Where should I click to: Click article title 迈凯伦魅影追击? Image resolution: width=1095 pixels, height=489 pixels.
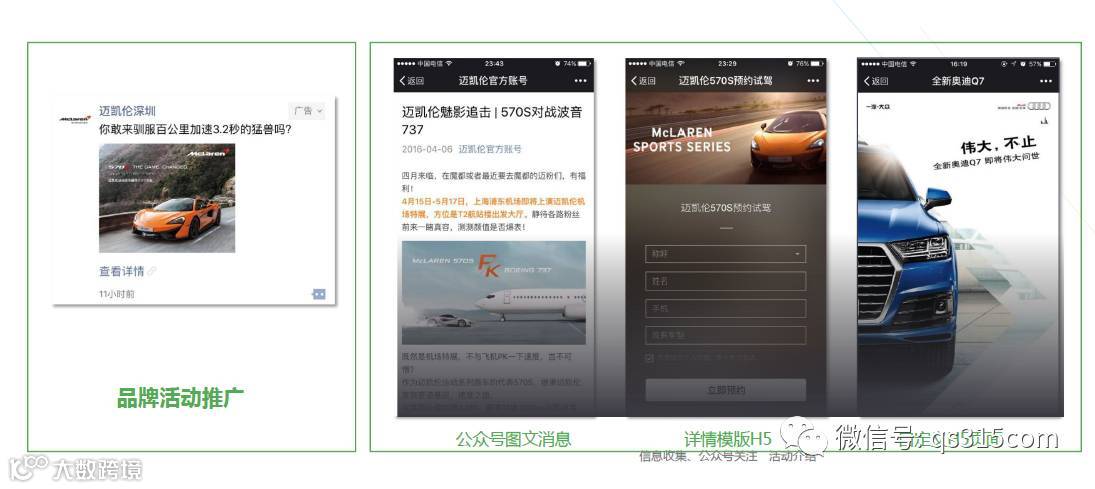(x=492, y=120)
